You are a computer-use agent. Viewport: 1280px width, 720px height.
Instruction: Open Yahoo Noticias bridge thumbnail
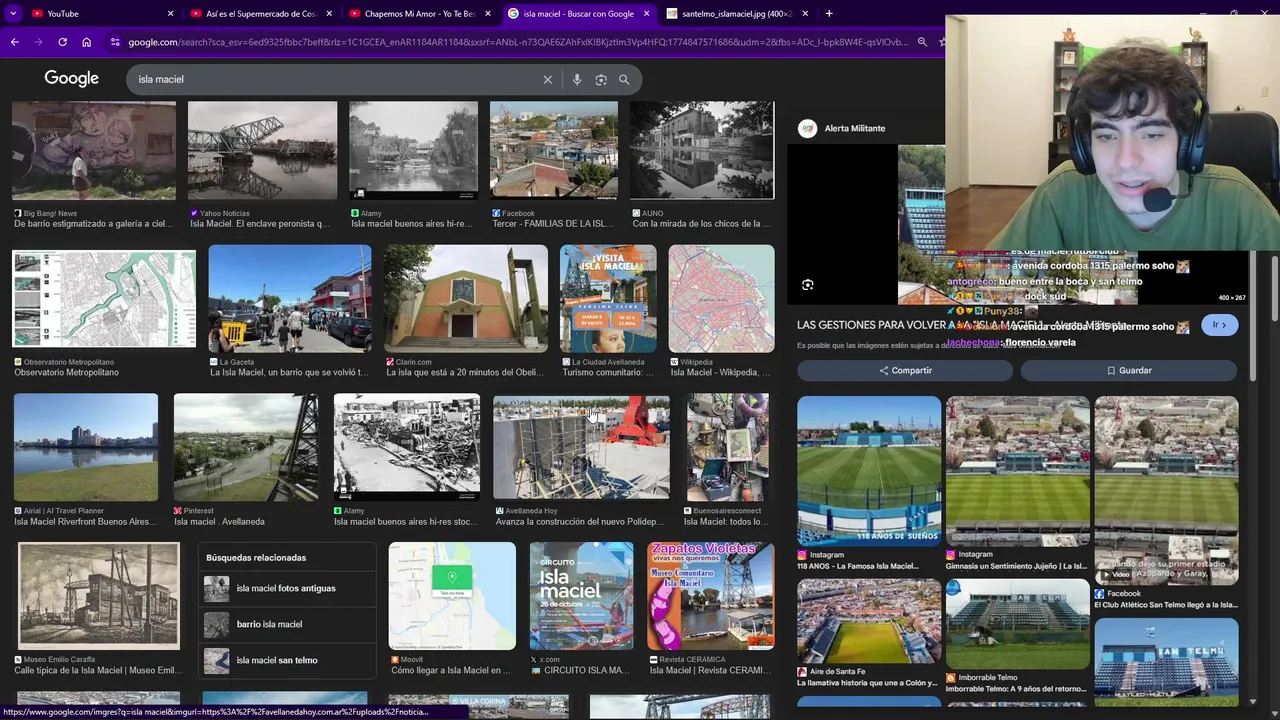(262, 150)
